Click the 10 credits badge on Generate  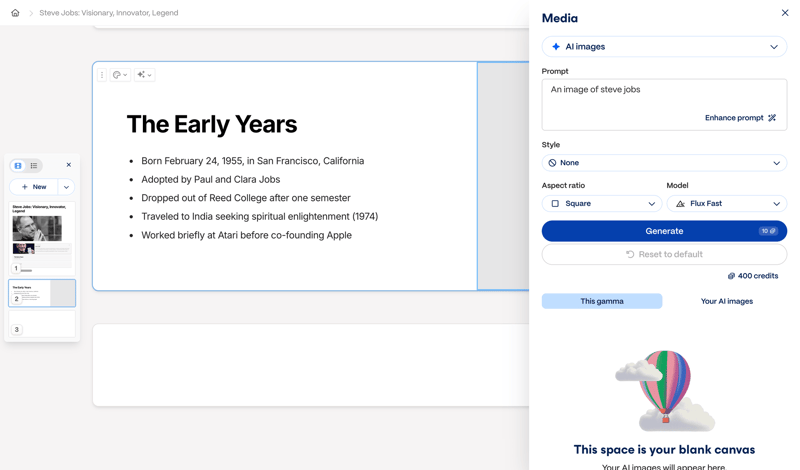768,231
